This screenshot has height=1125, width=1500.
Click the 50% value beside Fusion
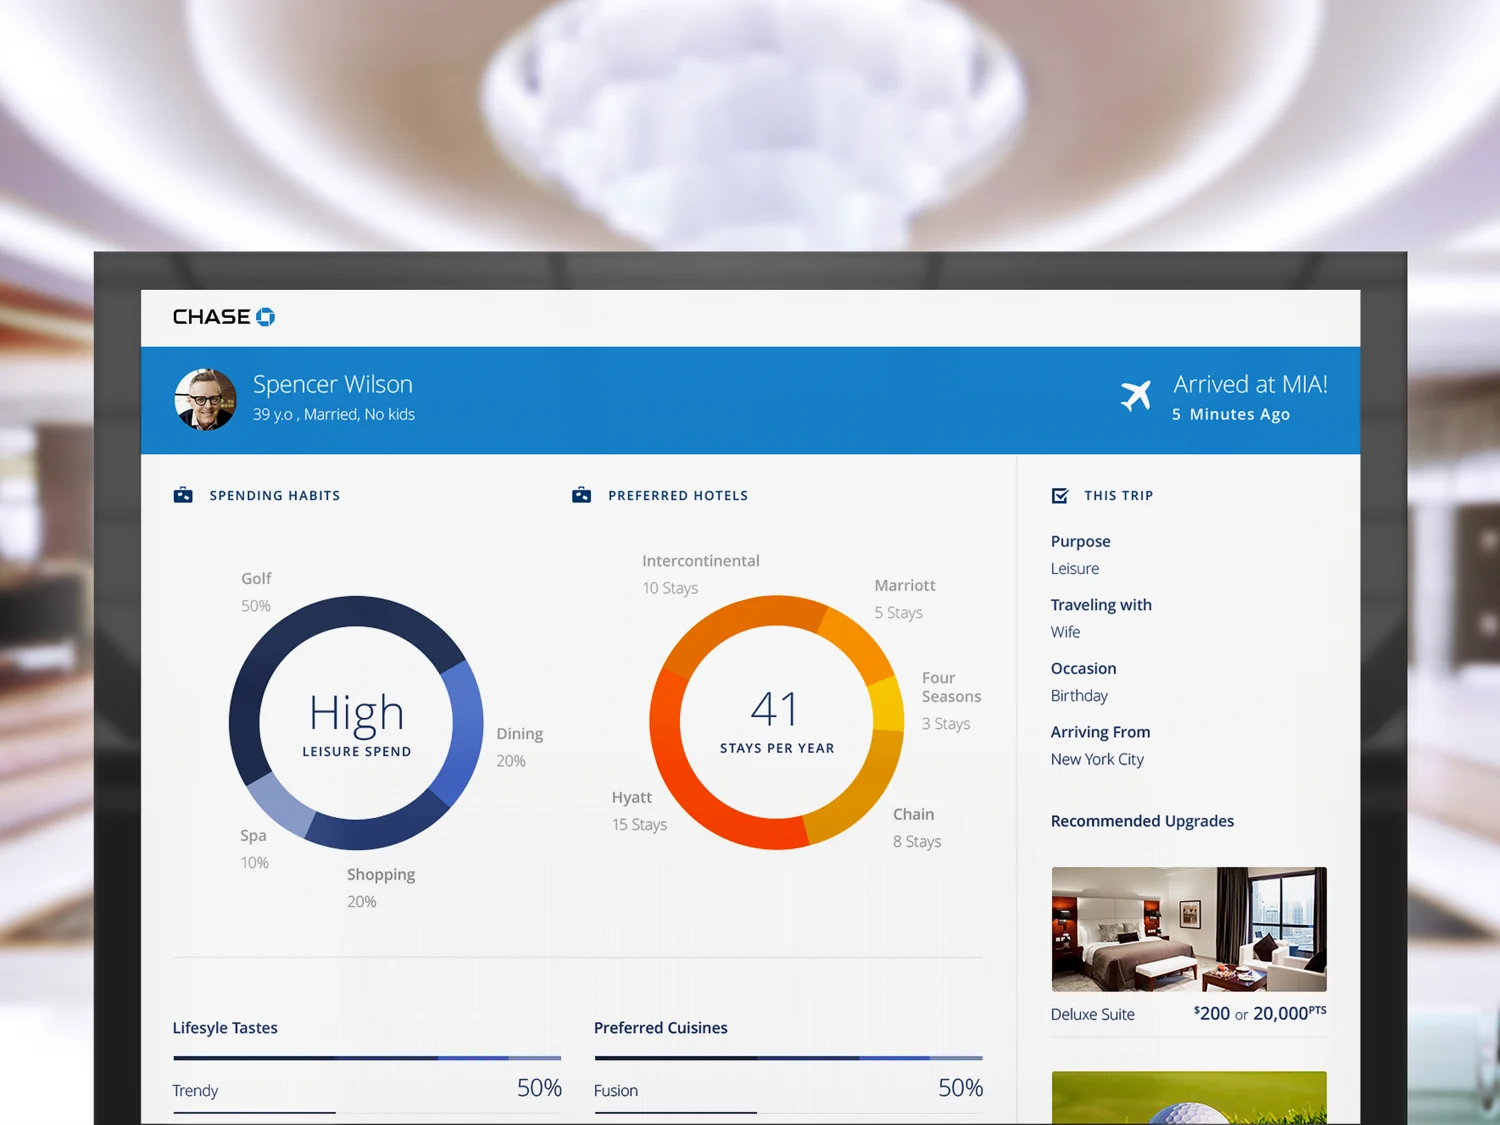tap(961, 1088)
